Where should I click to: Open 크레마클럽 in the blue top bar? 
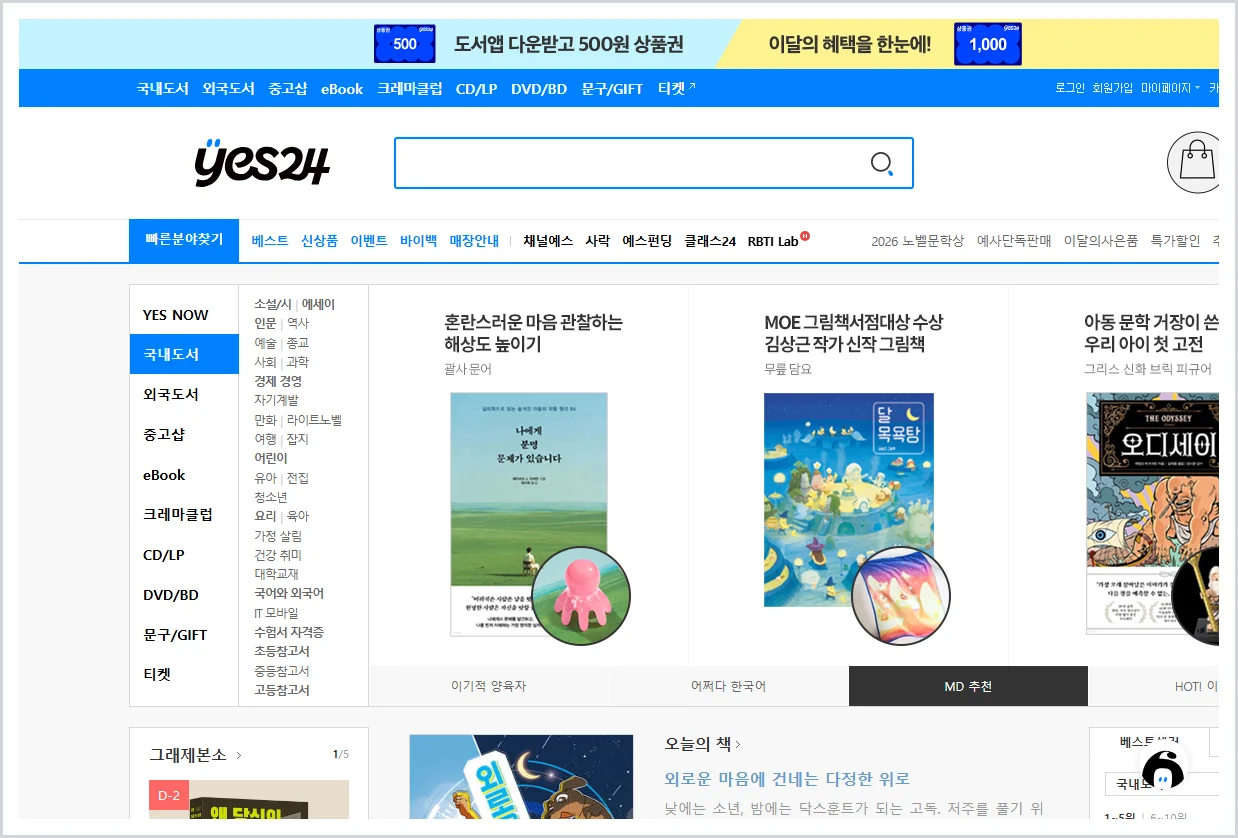[410, 88]
